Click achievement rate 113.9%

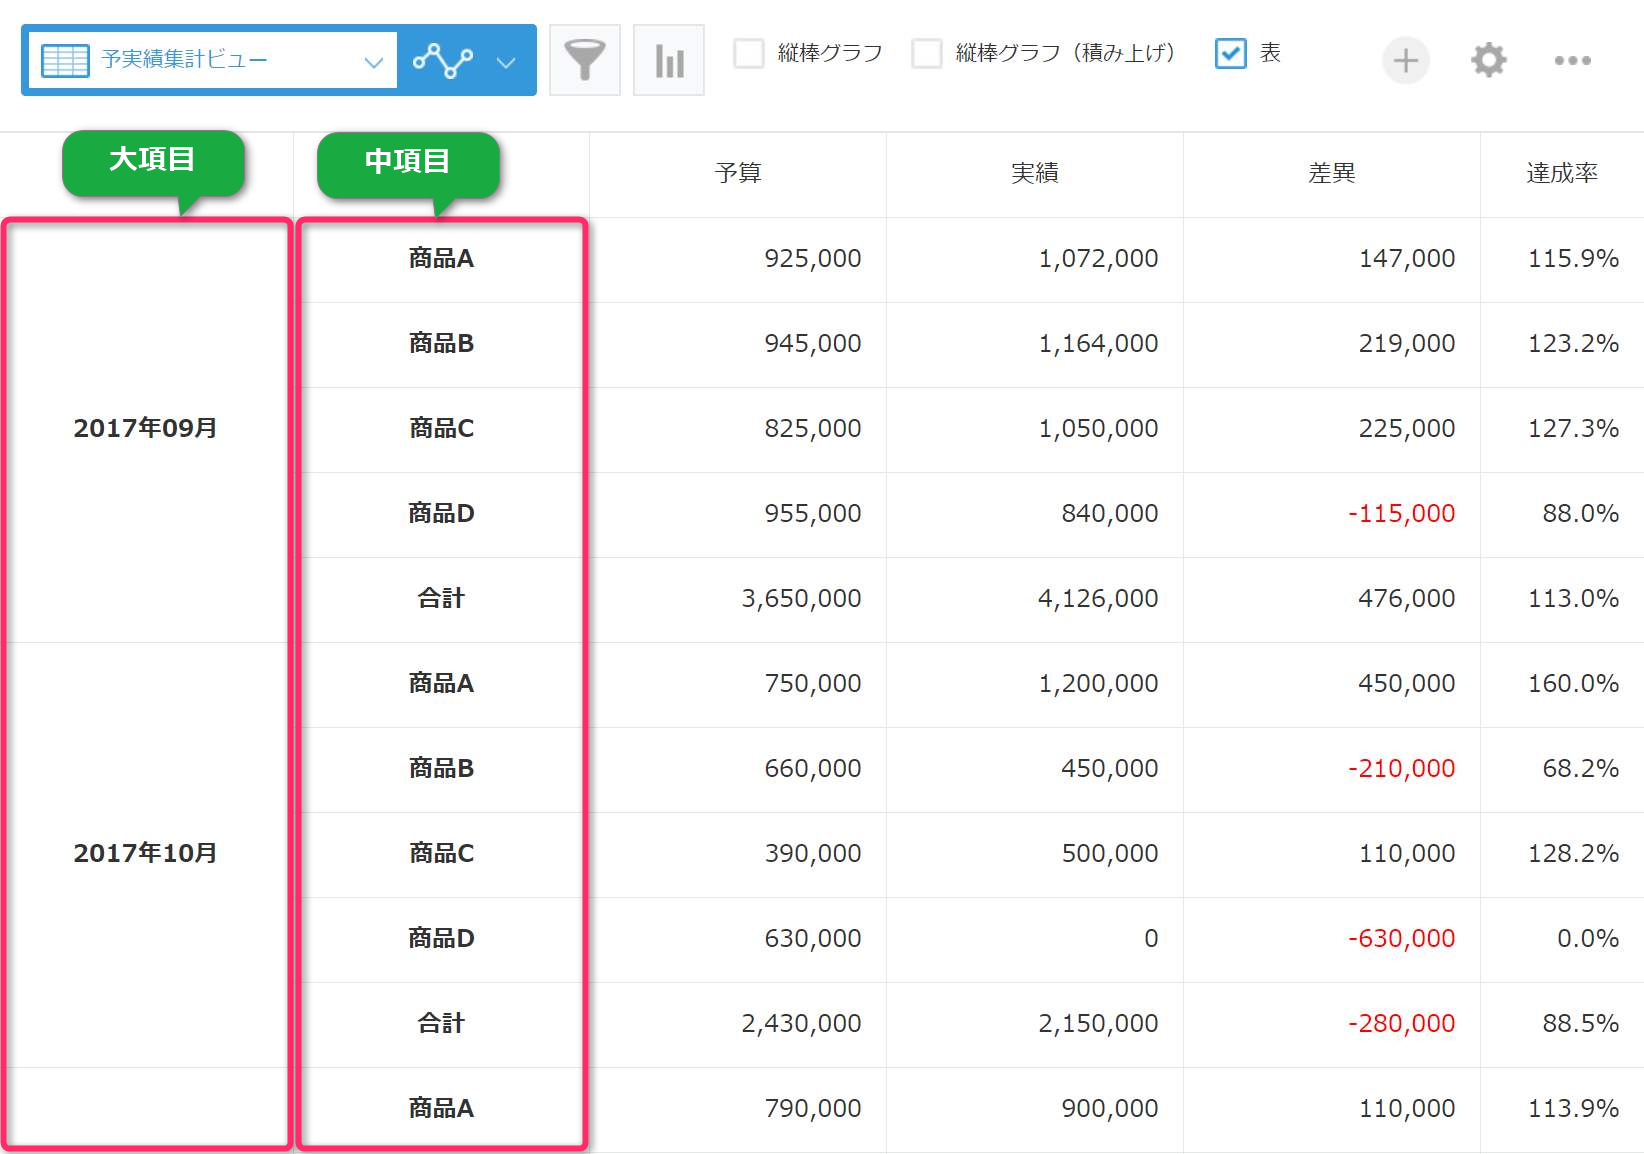(1573, 1109)
